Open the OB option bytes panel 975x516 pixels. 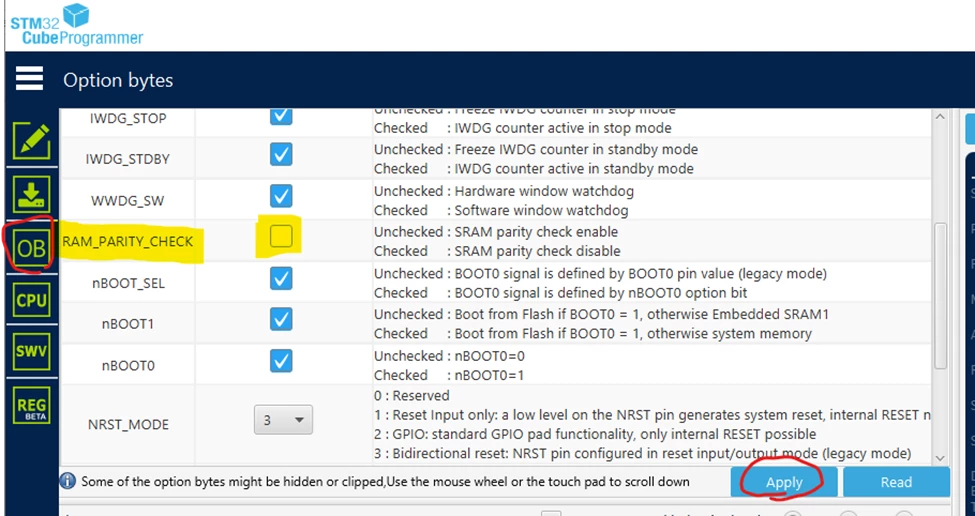point(31,249)
